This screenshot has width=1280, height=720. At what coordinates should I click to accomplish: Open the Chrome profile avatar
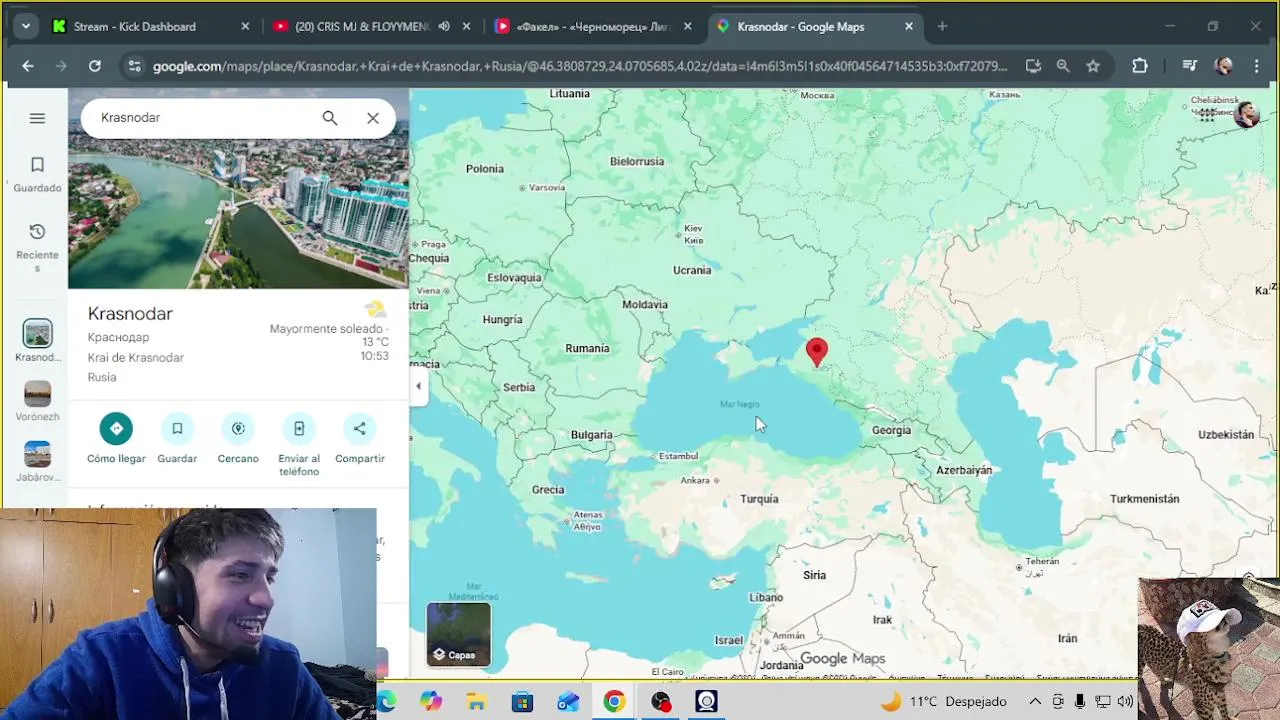tap(1223, 66)
